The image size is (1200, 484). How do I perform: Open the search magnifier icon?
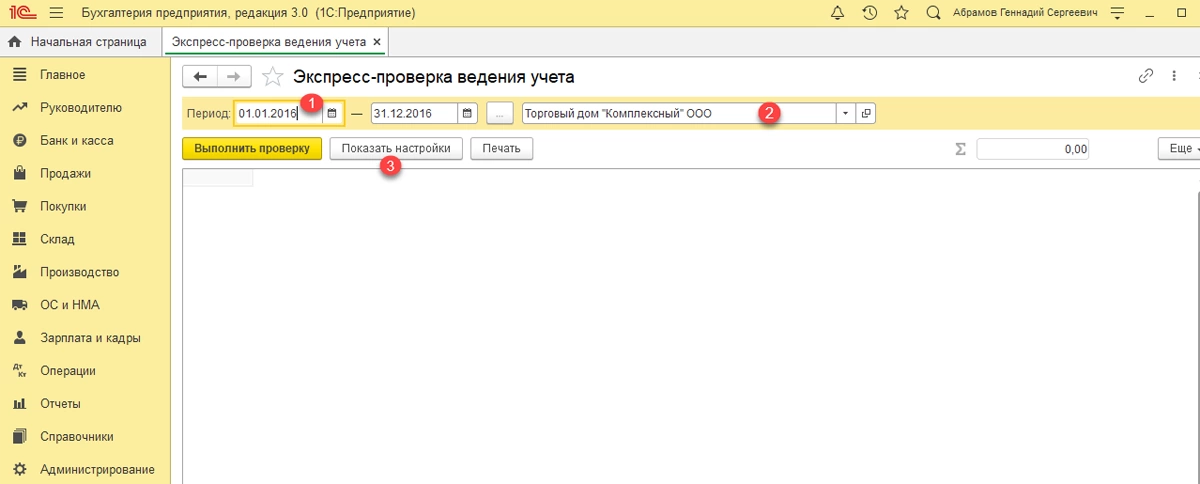[x=933, y=13]
